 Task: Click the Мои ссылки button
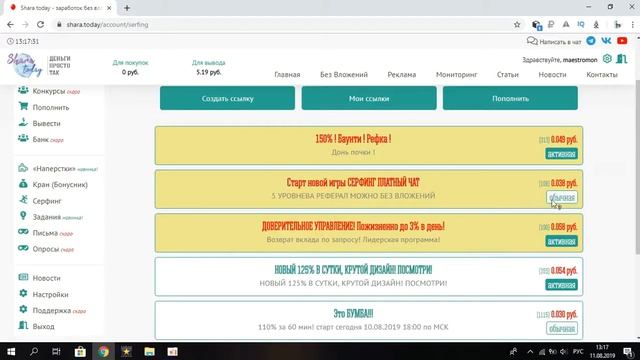tap(369, 98)
